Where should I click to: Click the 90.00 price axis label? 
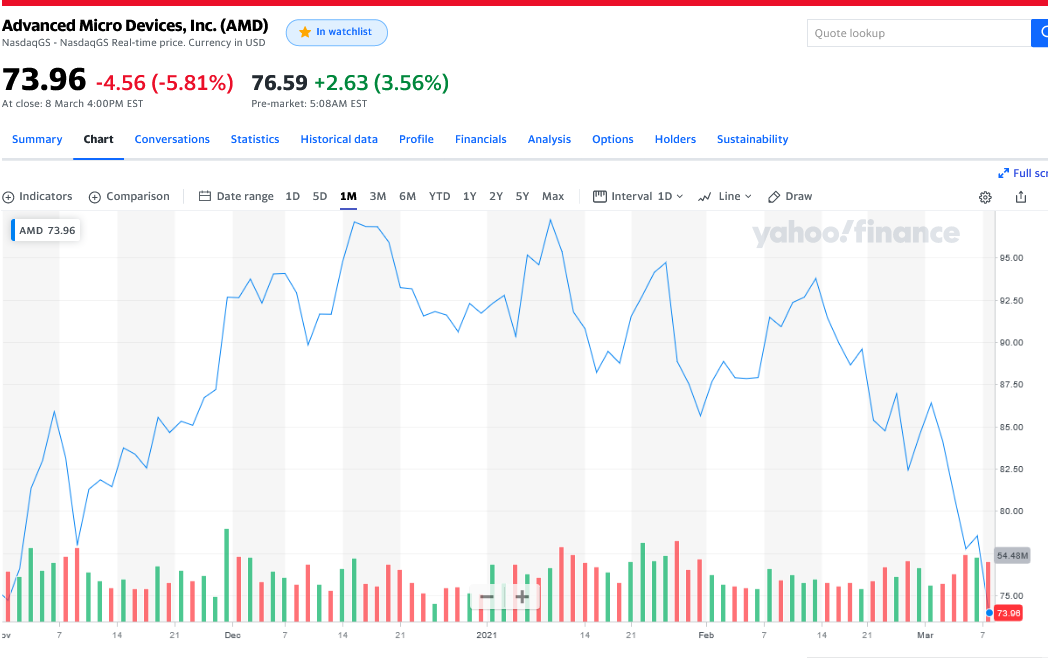pyautogui.click(x=1011, y=342)
